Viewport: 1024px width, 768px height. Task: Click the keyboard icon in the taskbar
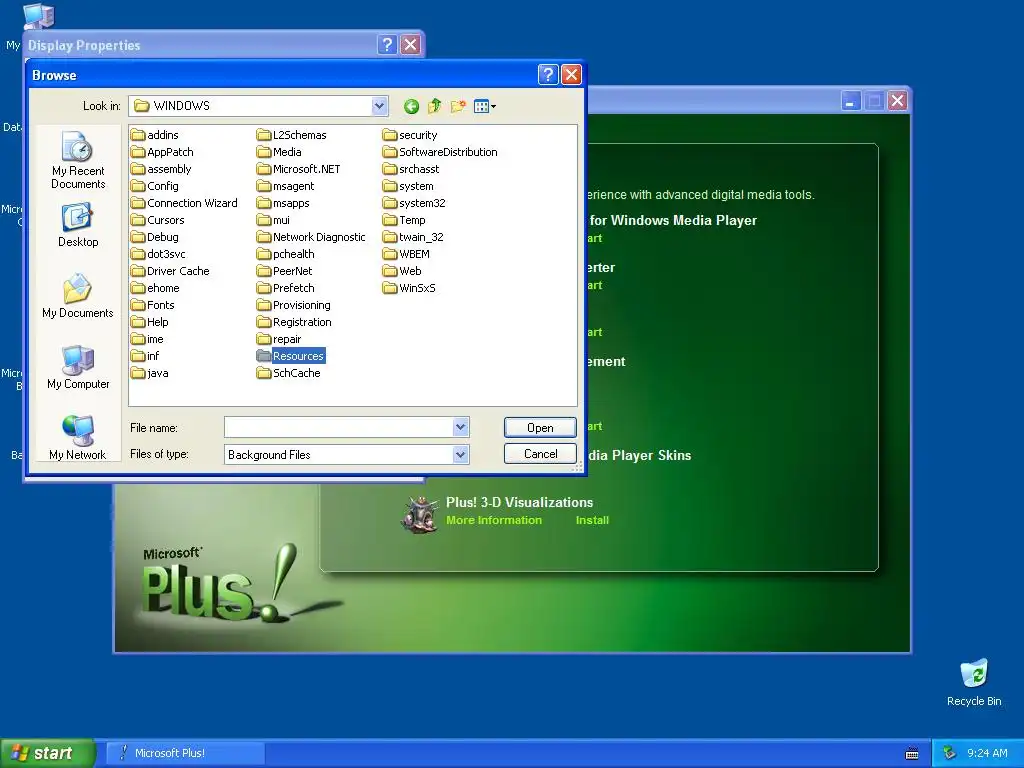coord(912,754)
